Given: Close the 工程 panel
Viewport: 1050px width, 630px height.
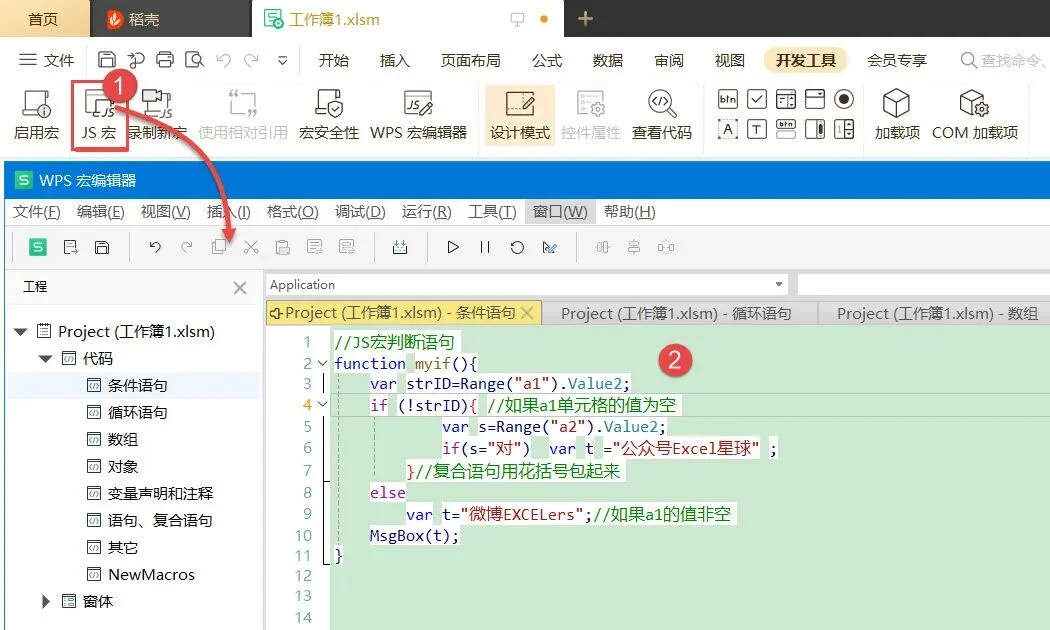Looking at the screenshot, I should [240, 288].
